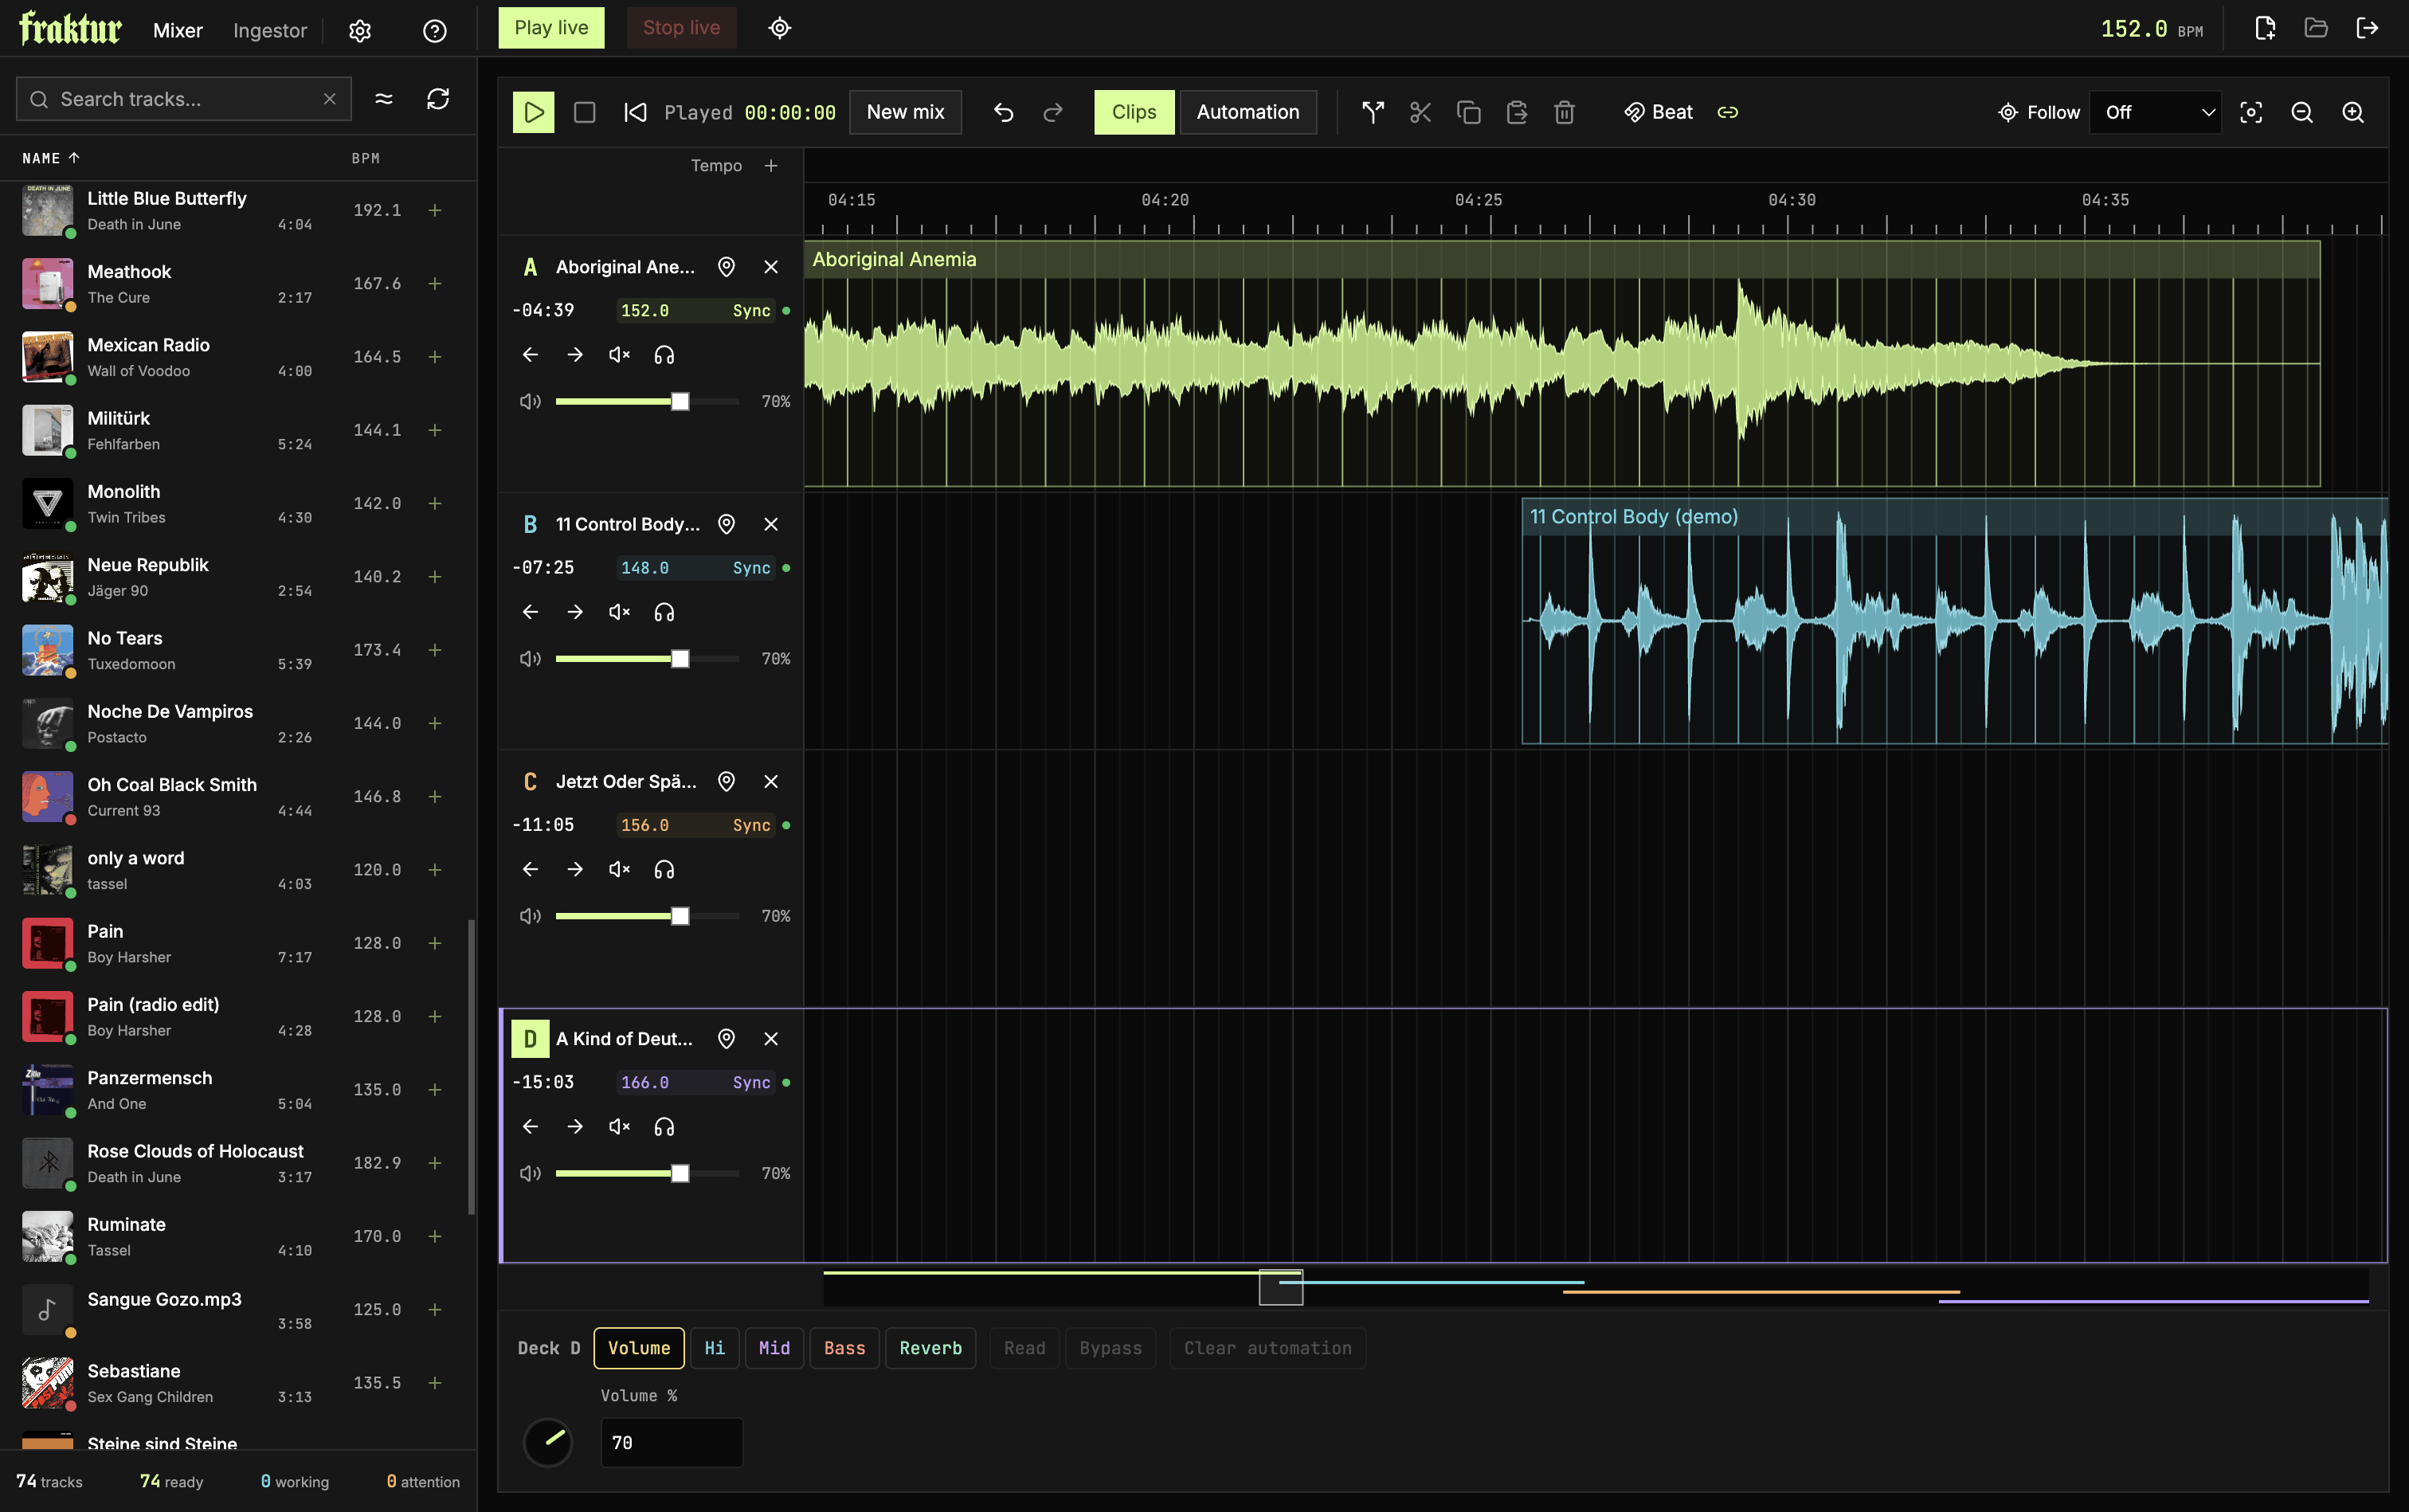Click the fit-to-view focus icon

tap(2251, 112)
